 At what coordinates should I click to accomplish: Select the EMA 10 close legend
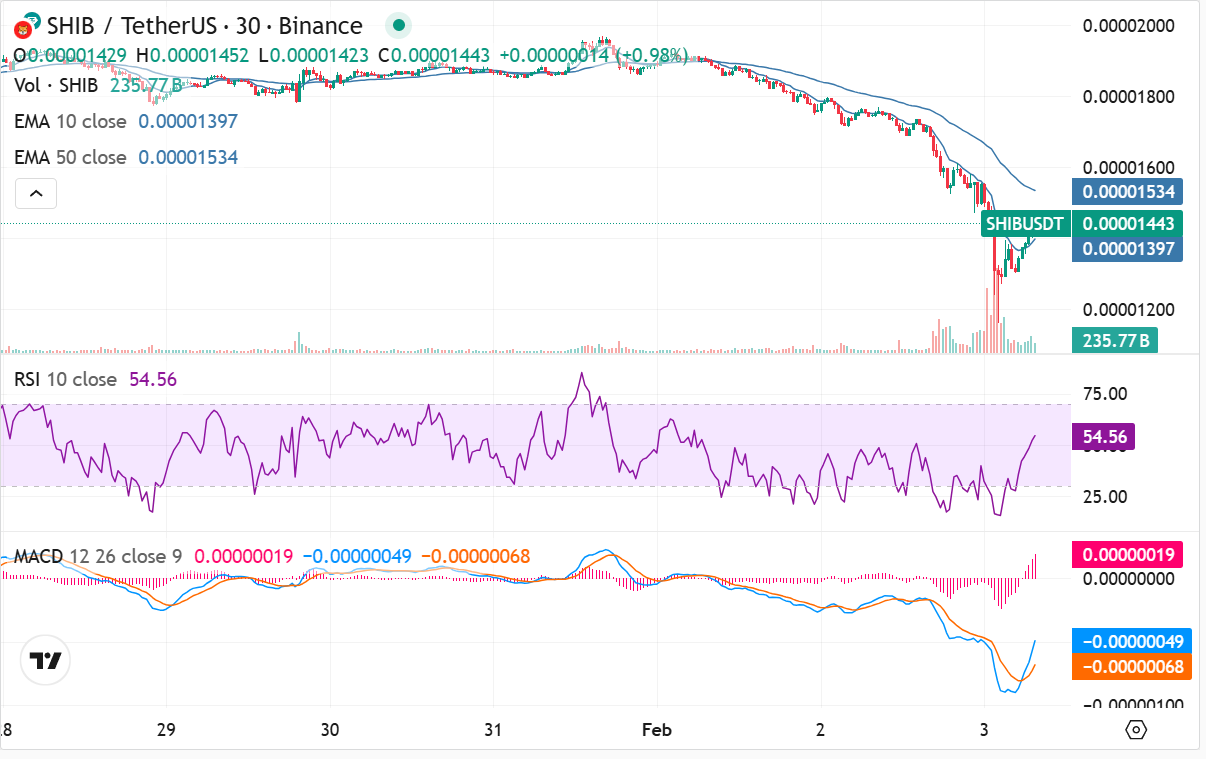[70, 121]
